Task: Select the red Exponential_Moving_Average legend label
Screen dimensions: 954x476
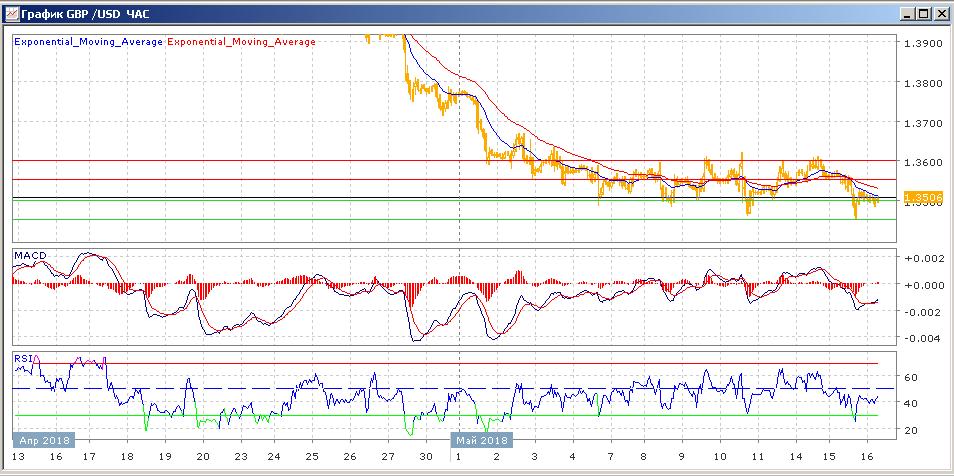Action: 240,42
